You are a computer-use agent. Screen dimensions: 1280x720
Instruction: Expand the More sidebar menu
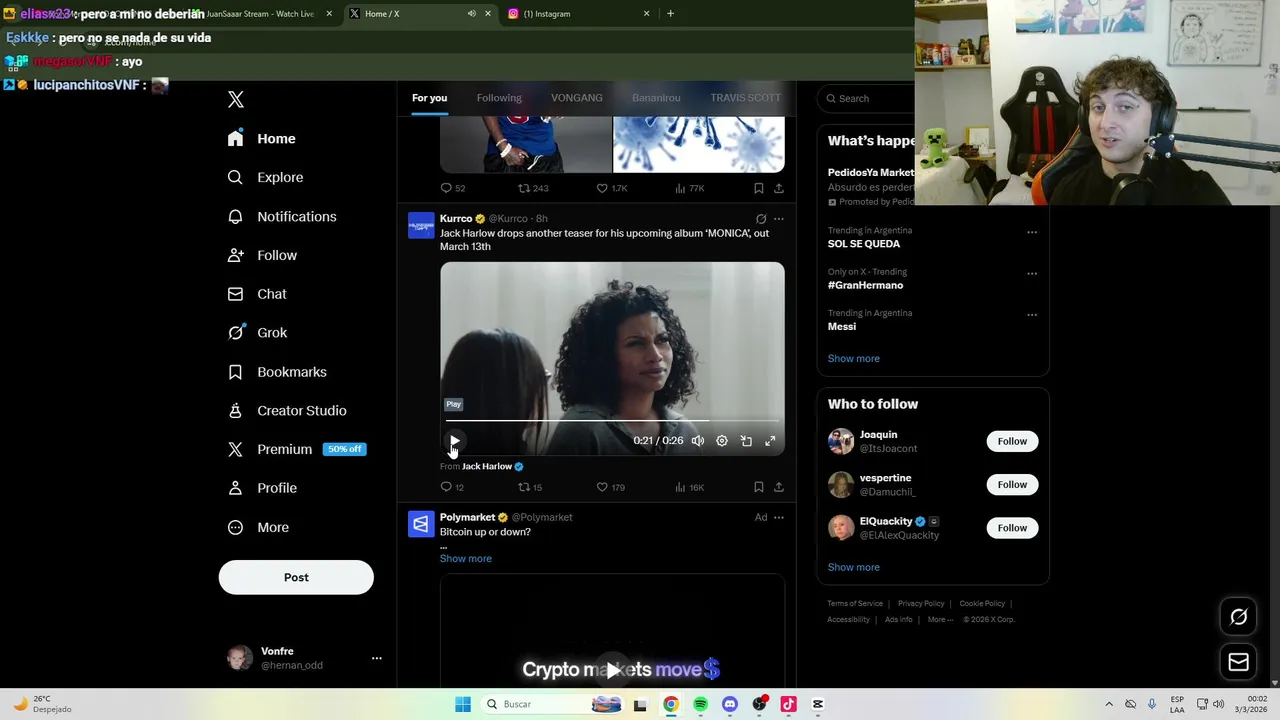coord(258,527)
